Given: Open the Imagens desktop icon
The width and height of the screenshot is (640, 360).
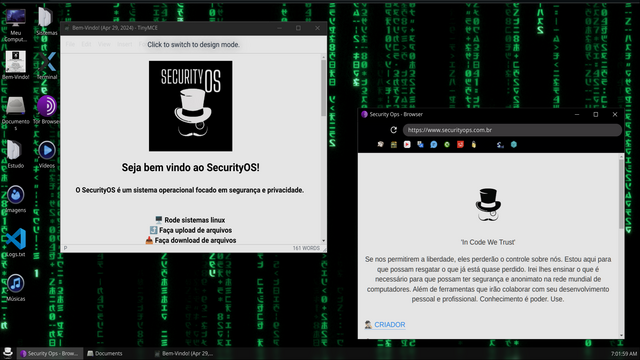Looking at the screenshot, I should pyautogui.click(x=16, y=199).
